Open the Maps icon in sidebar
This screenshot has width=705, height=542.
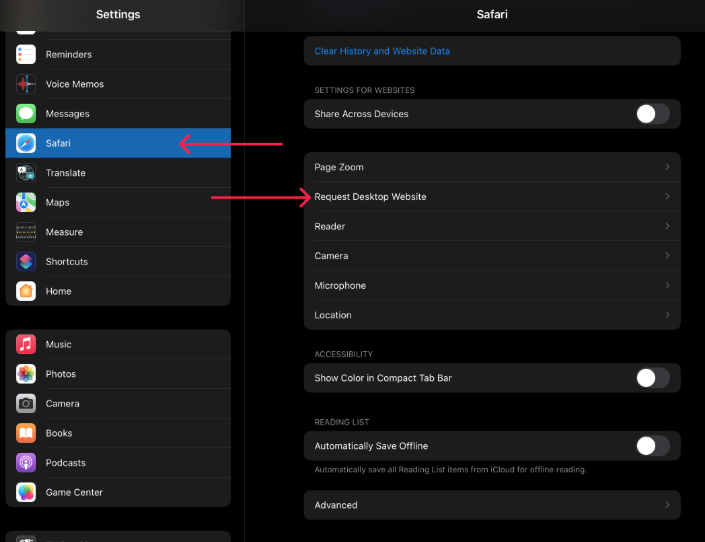[x=26, y=203]
